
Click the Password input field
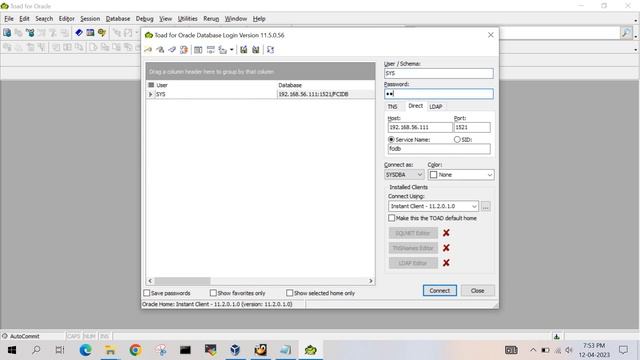point(438,94)
